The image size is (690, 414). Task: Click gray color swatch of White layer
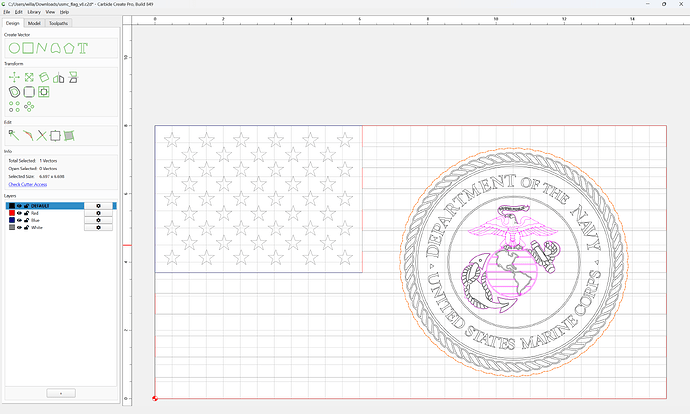coord(12,227)
